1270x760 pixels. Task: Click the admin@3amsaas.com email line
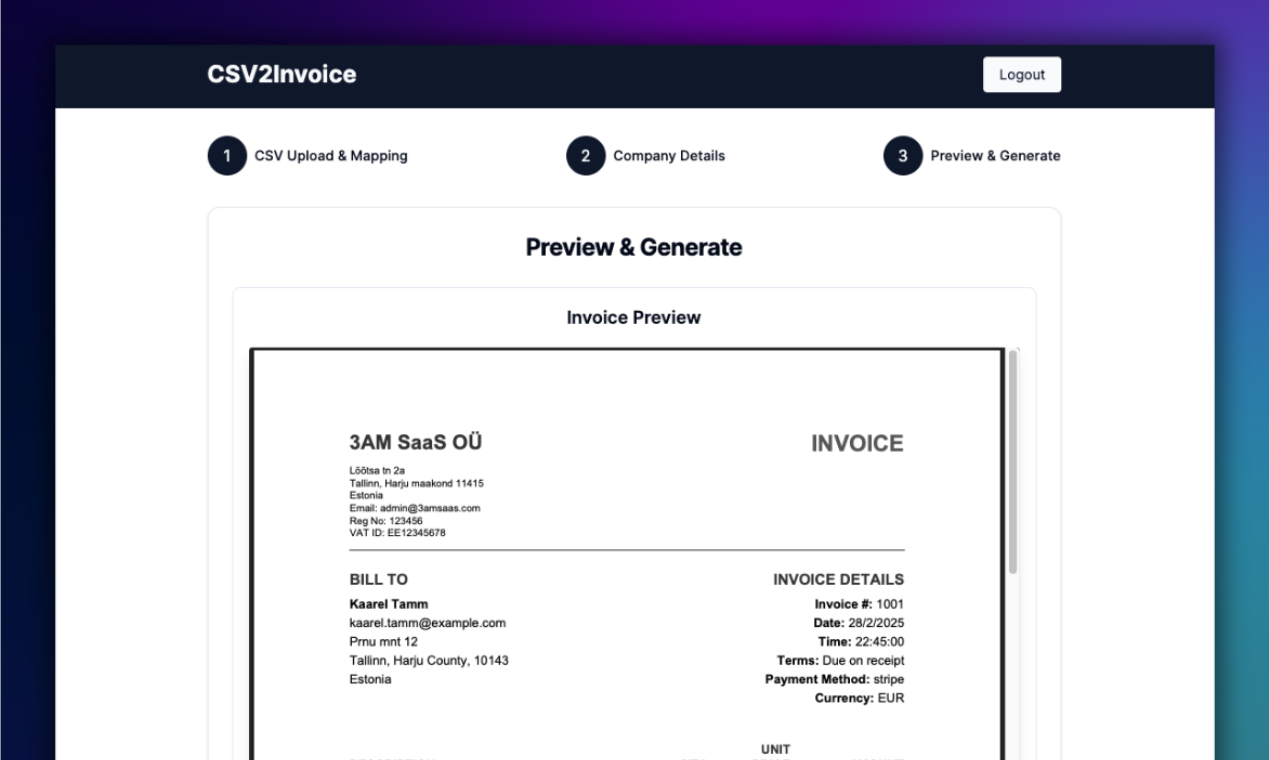pyautogui.click(x=414, y=508)
